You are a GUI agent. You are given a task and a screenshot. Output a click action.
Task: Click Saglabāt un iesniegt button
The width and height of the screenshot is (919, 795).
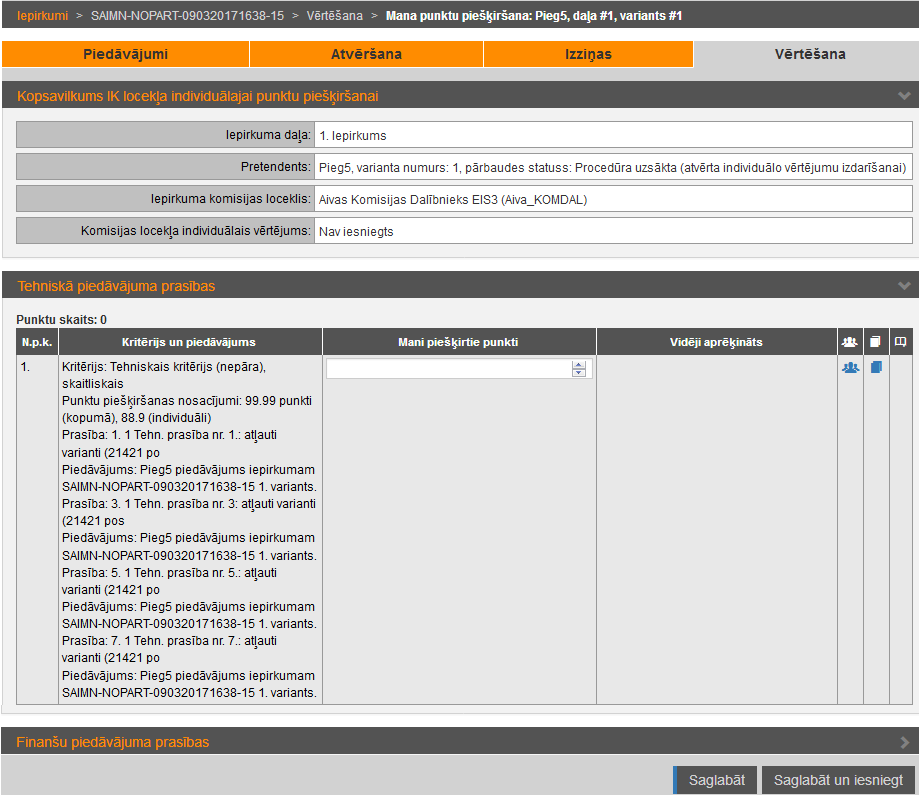click(x=838, y=780)
